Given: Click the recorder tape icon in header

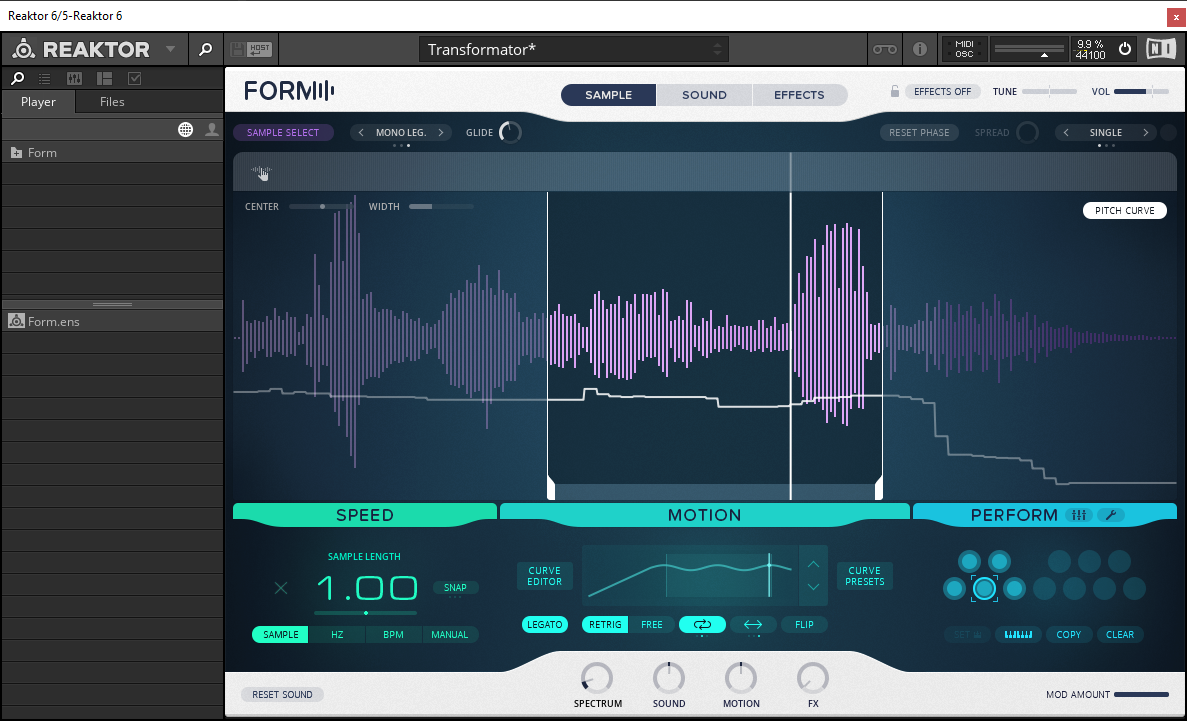Looking at the screenshot, I should 884,49.
